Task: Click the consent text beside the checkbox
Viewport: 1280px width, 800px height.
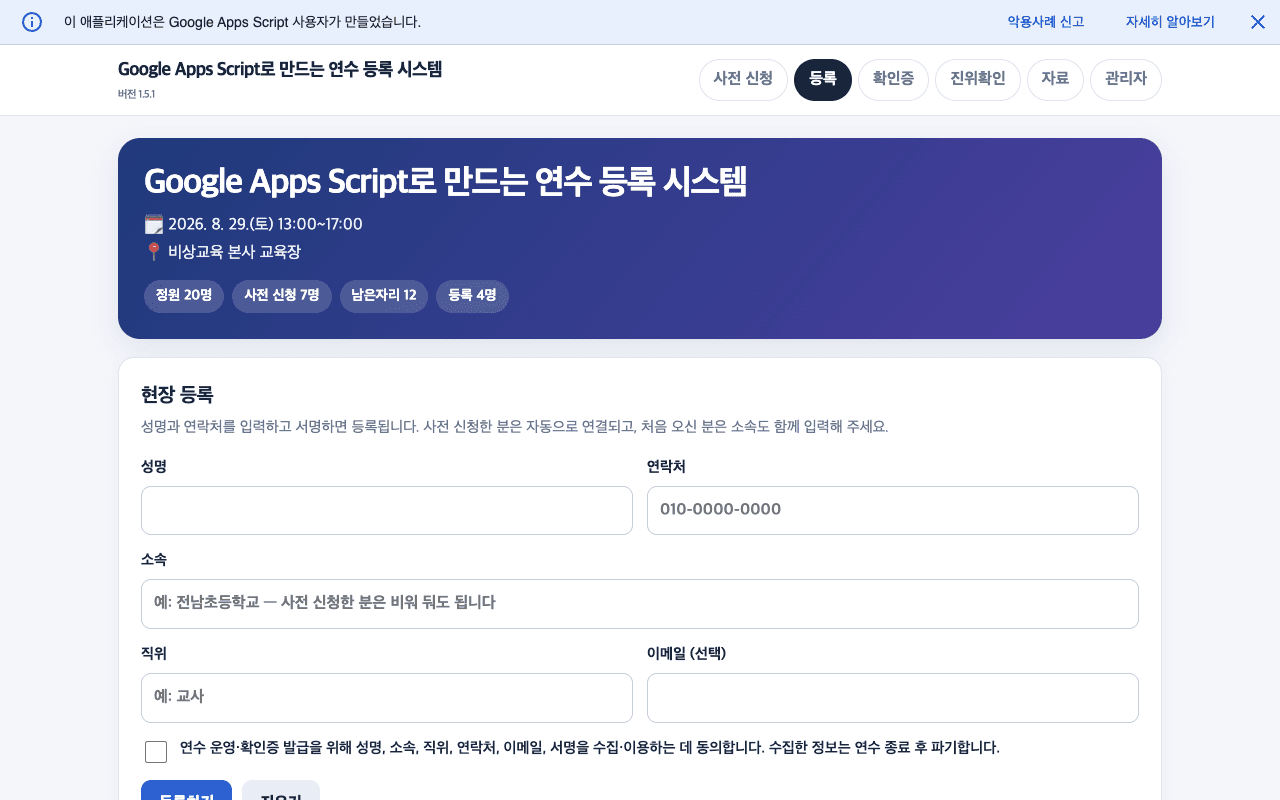Action: 590,747
